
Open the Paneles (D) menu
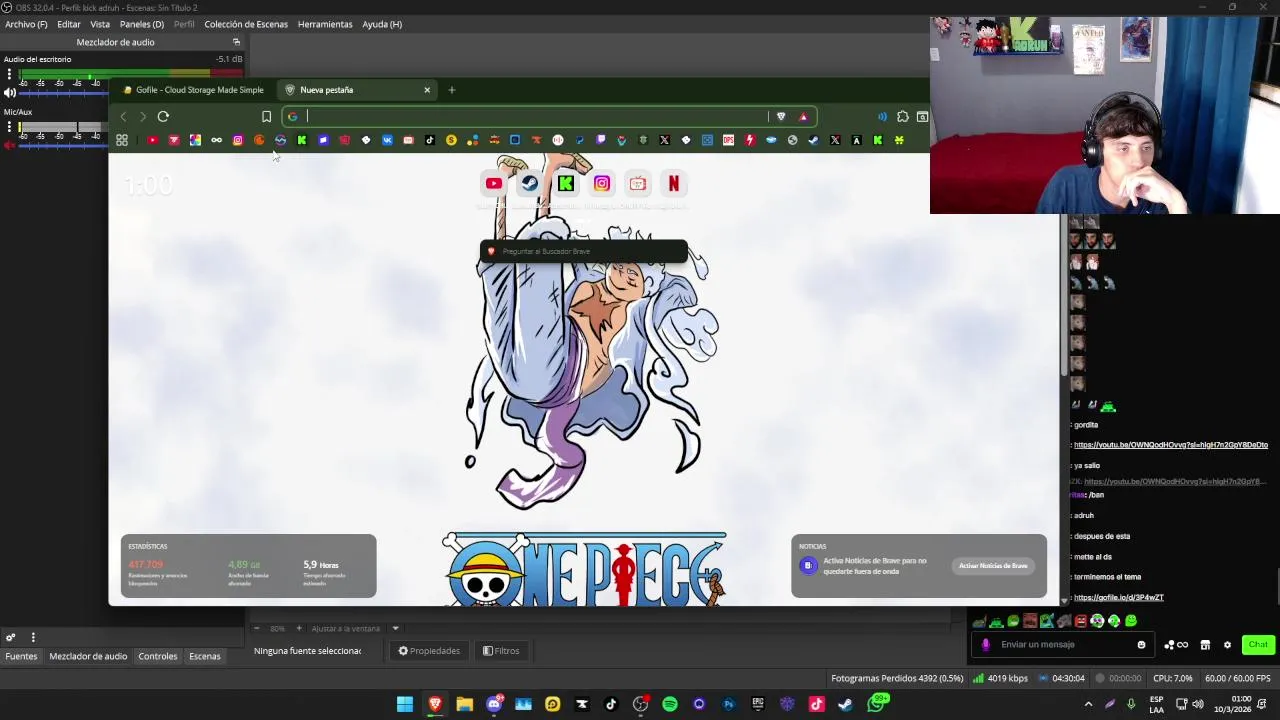coord(142,24)
